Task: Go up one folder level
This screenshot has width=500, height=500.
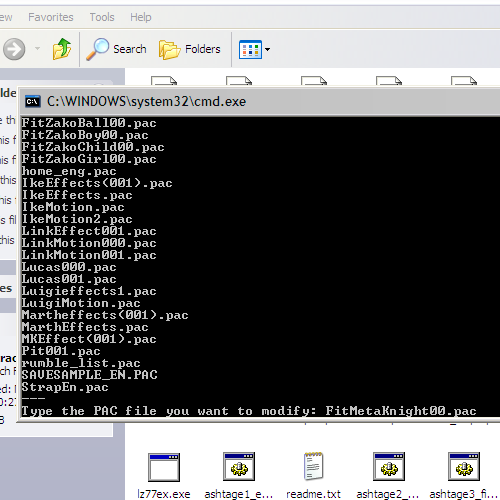Action: 62,49
